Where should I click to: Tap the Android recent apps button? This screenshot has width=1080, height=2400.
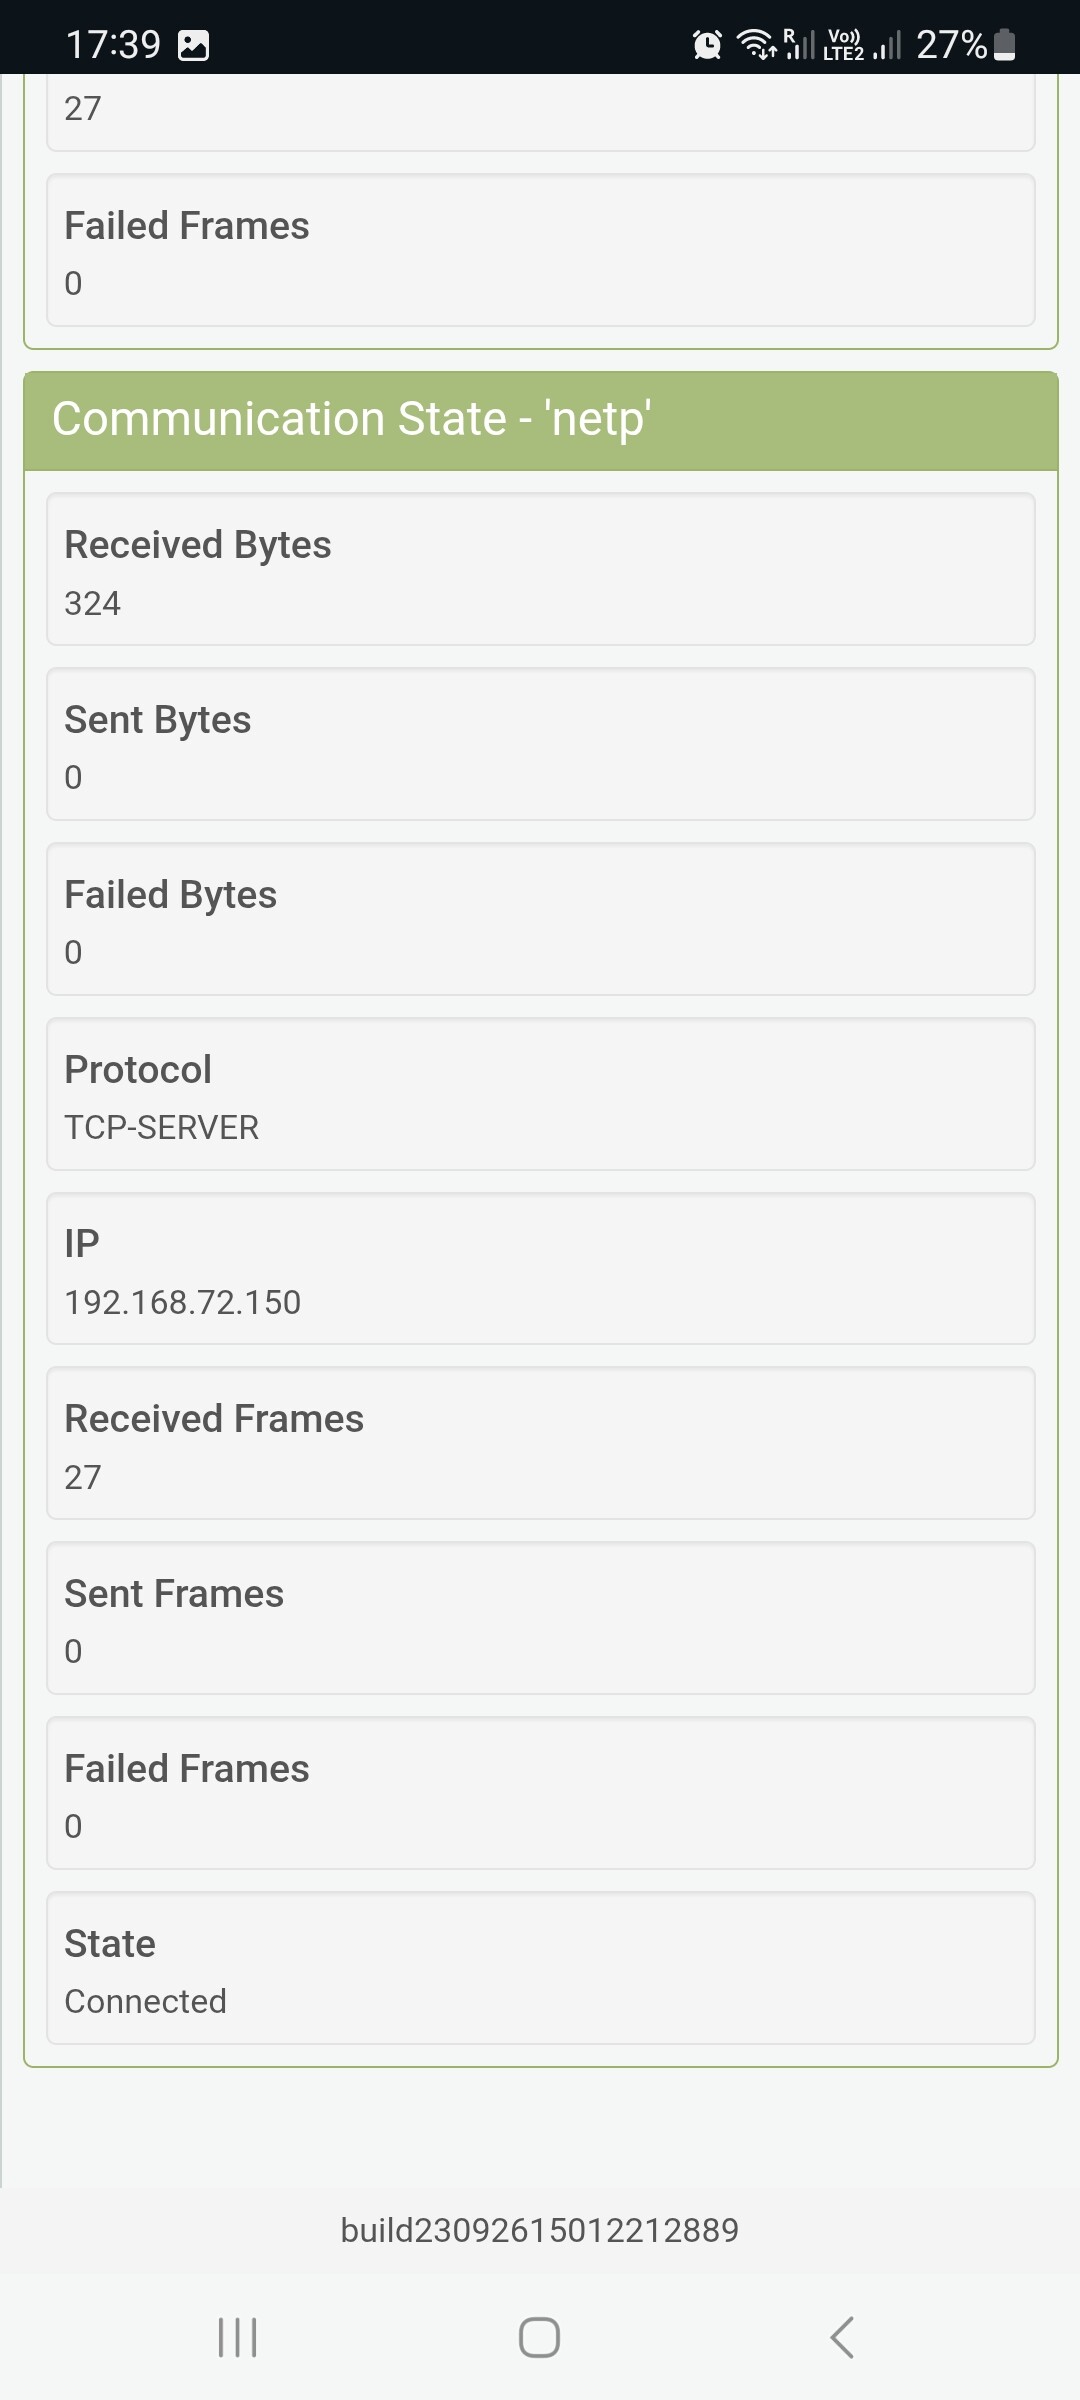[238, 2338]
